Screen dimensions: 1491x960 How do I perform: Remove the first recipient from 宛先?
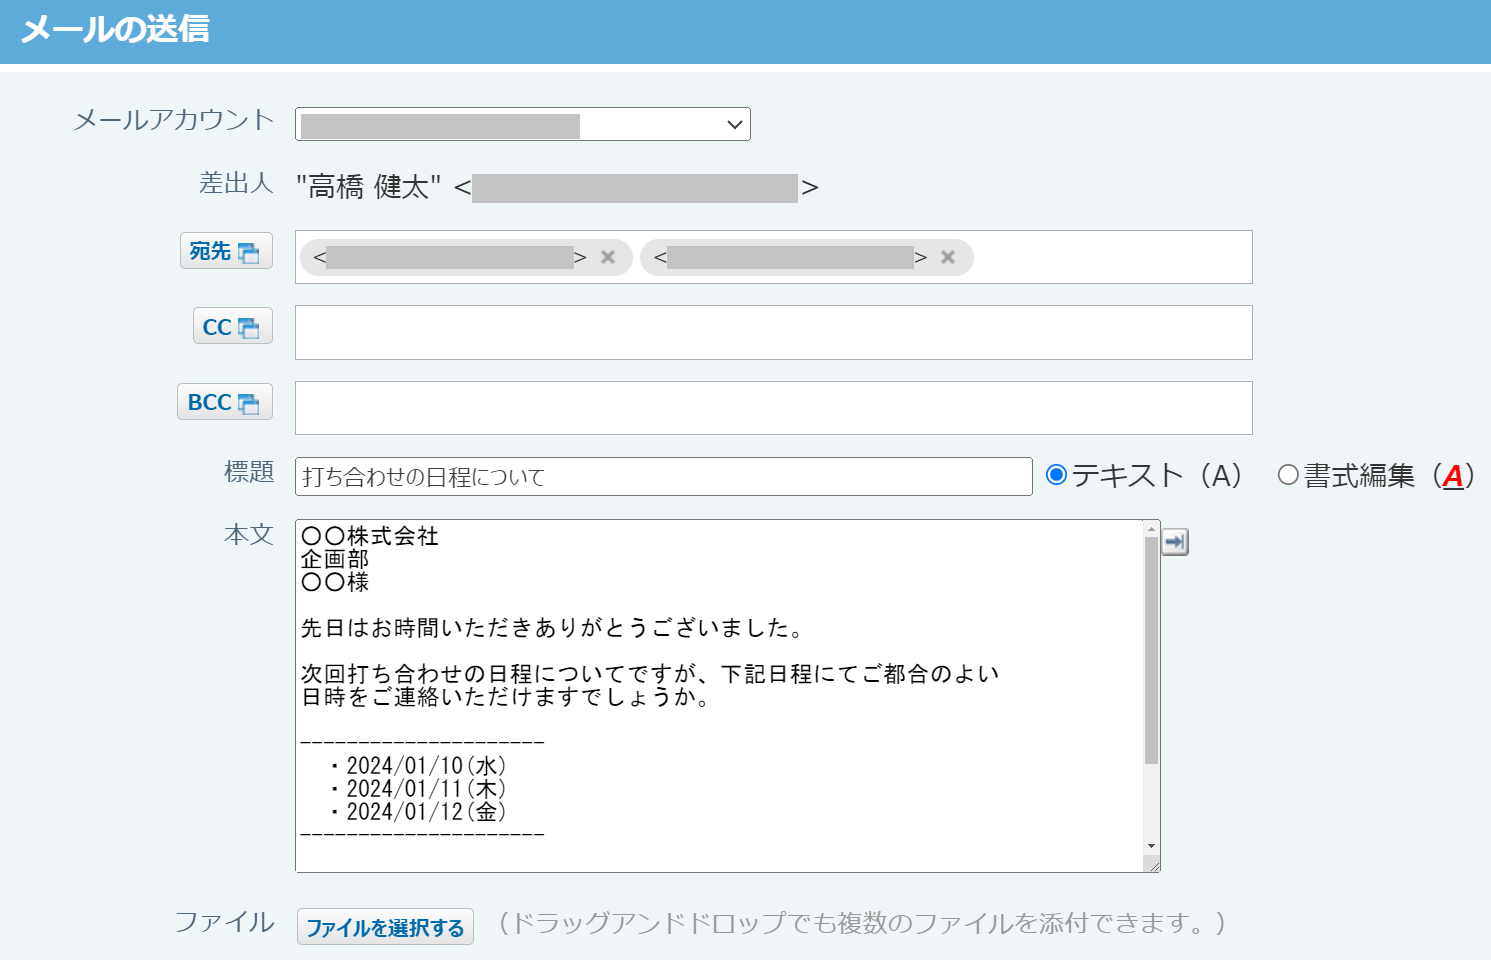pyautogui.click(x=607, y=257)
